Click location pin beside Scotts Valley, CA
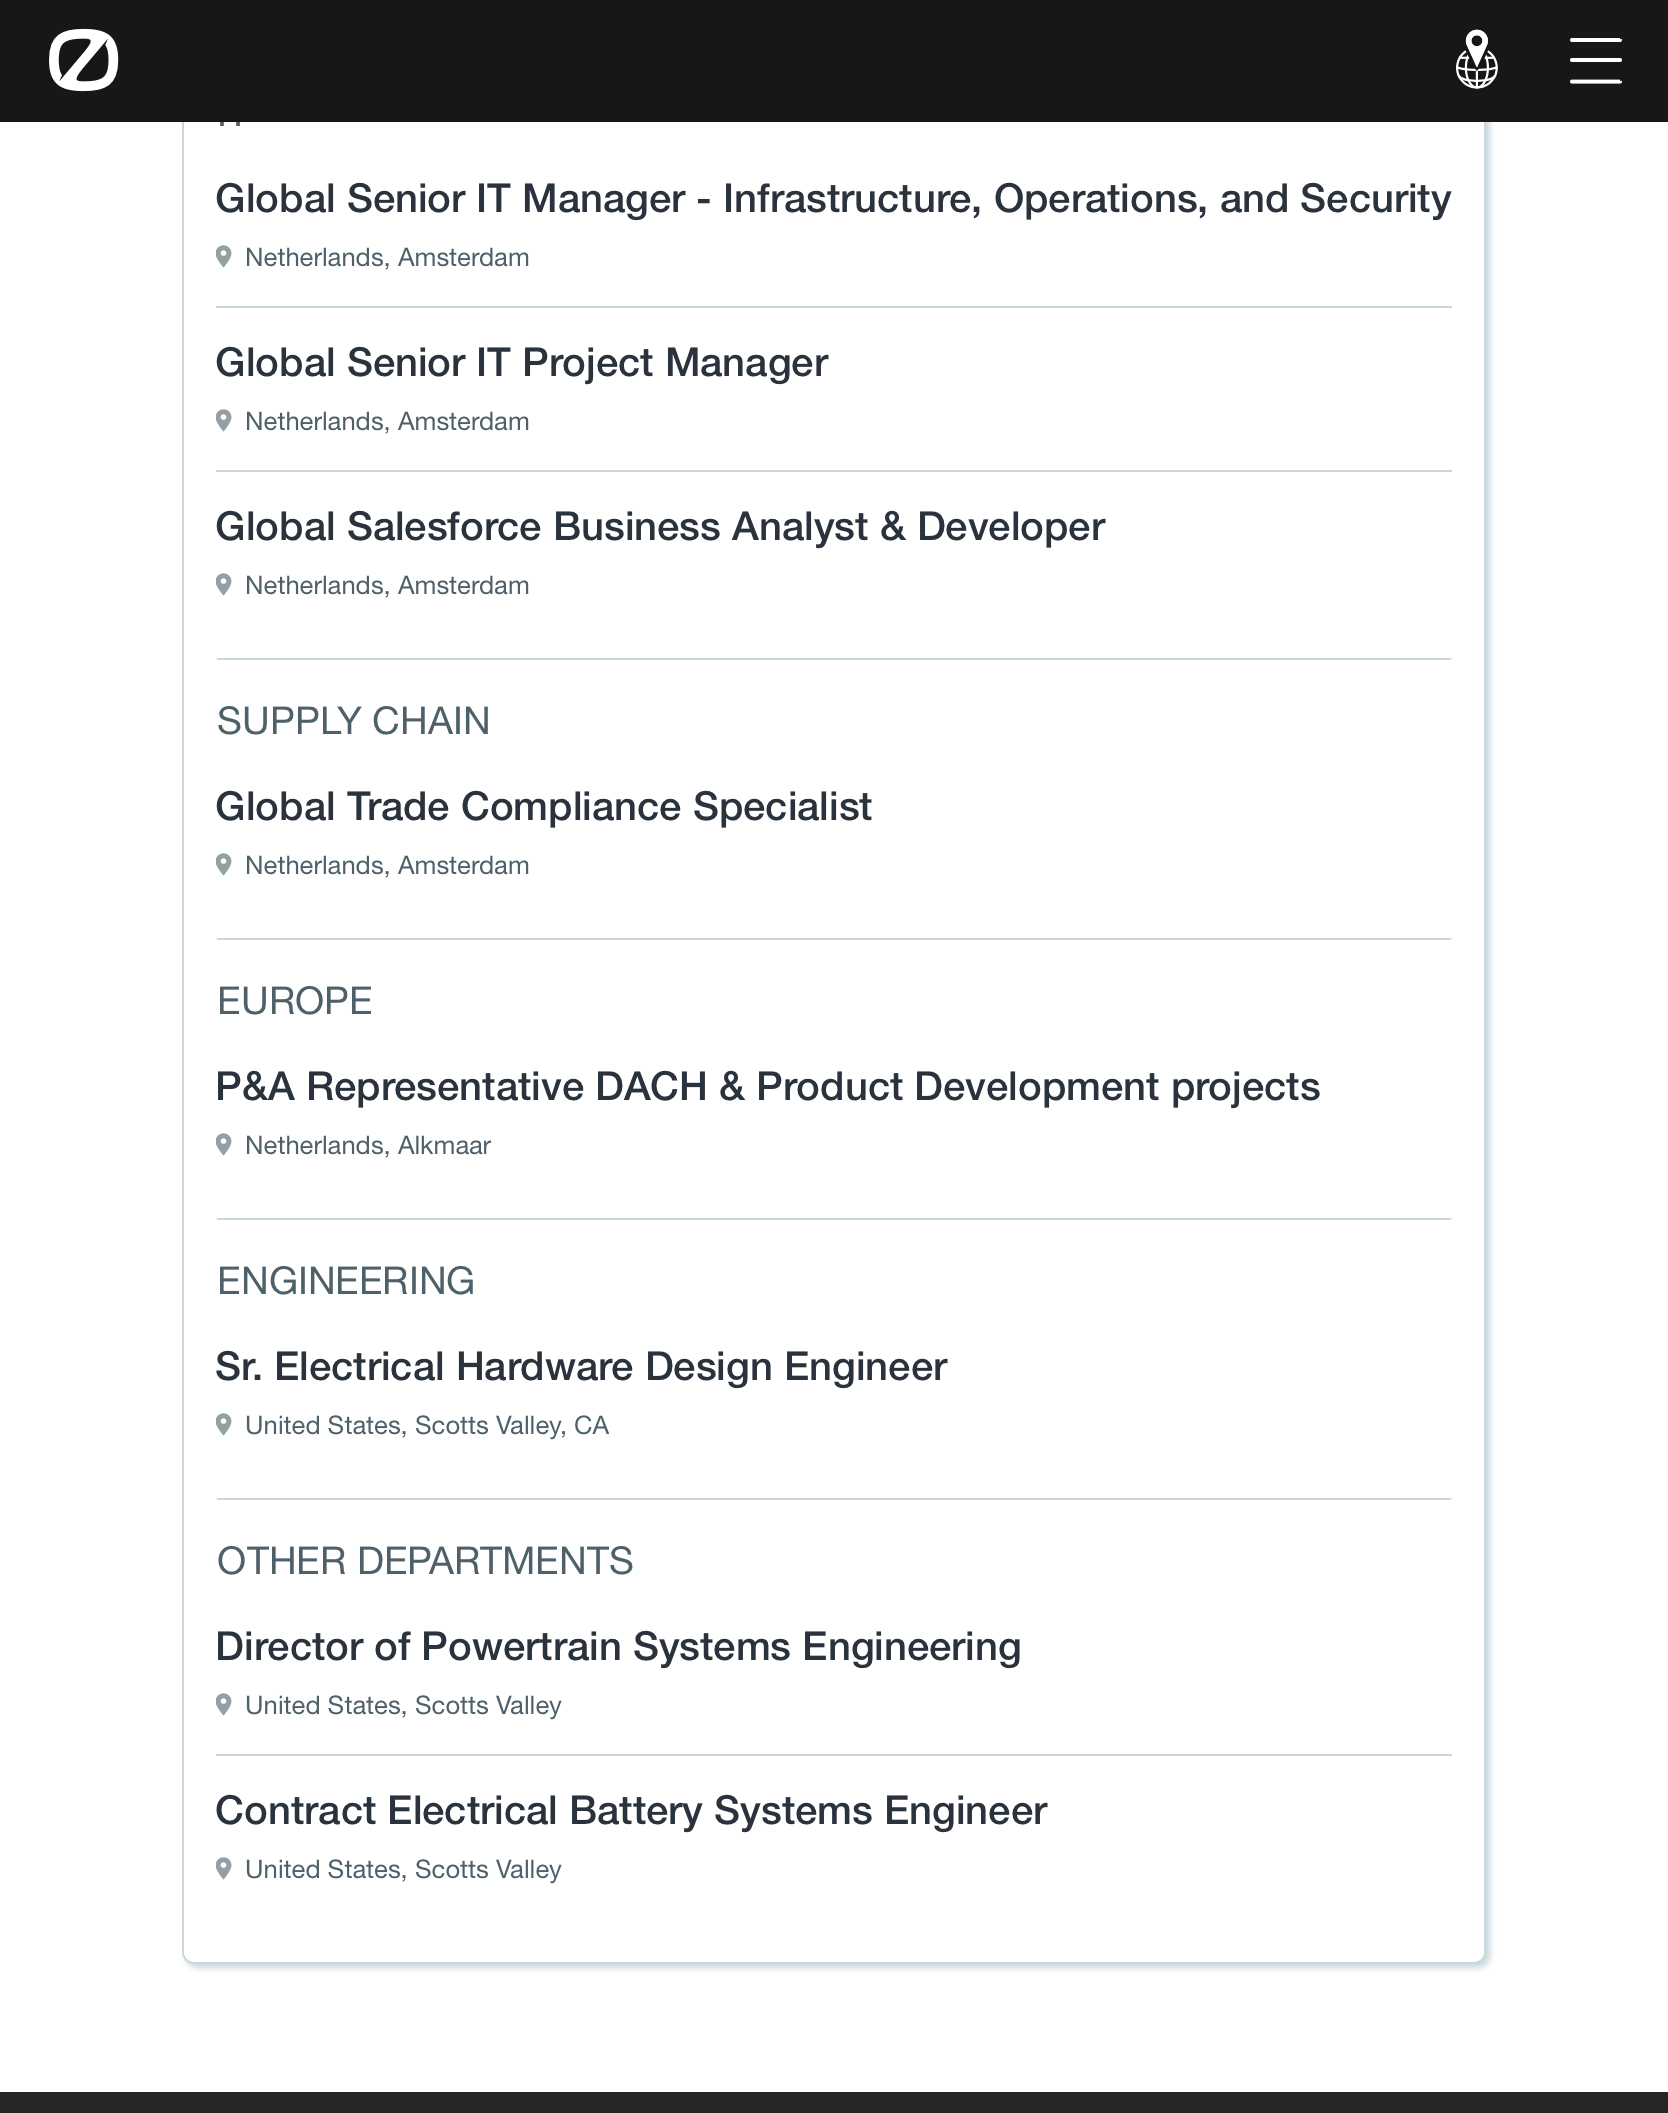1668x2113 pixels. click(x=224, y=1424)
